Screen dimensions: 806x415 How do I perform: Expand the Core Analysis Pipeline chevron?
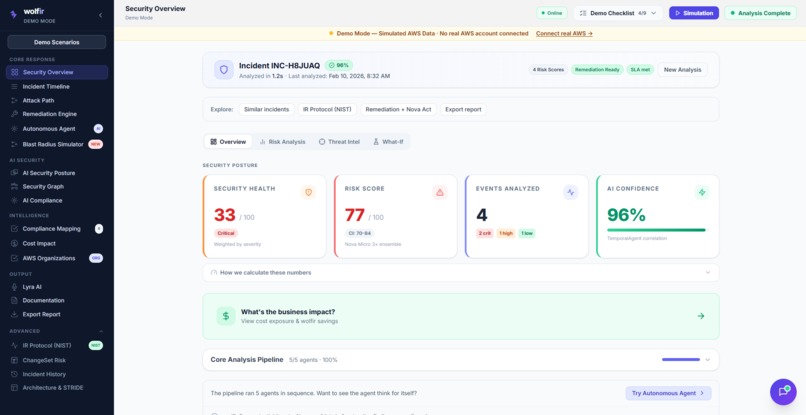708,360
